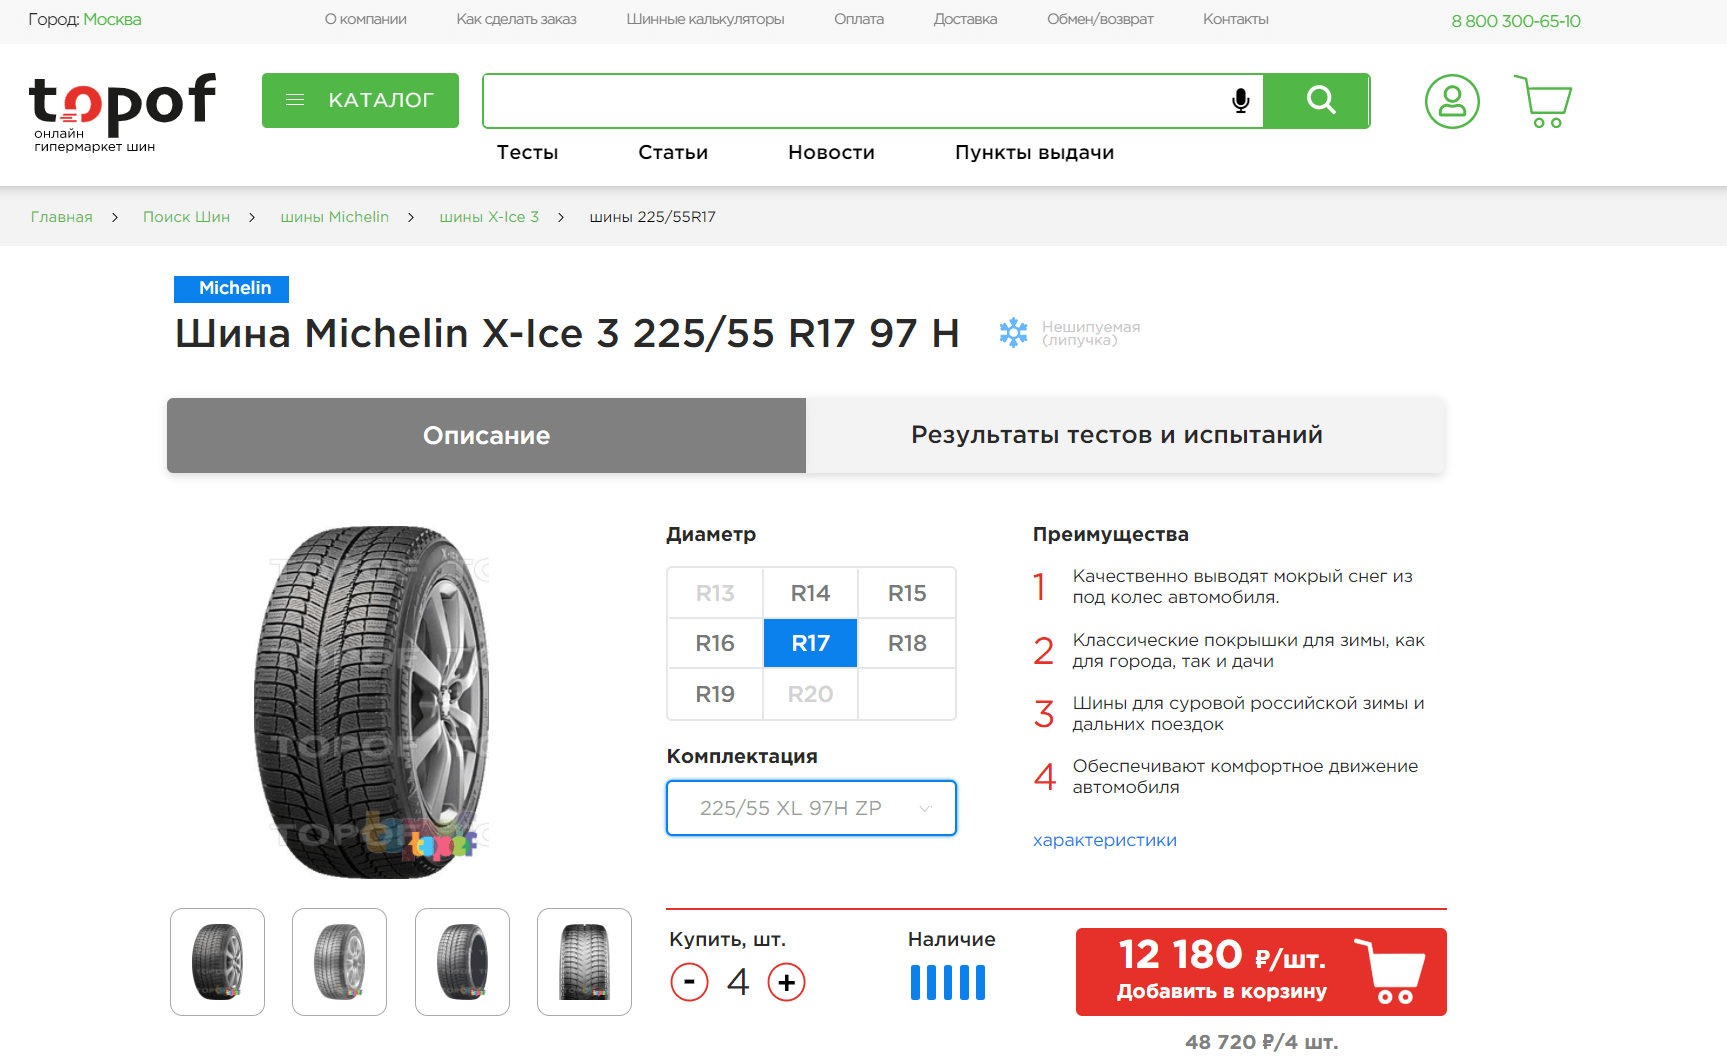Increase quantity with the plus button

(787, 982)
